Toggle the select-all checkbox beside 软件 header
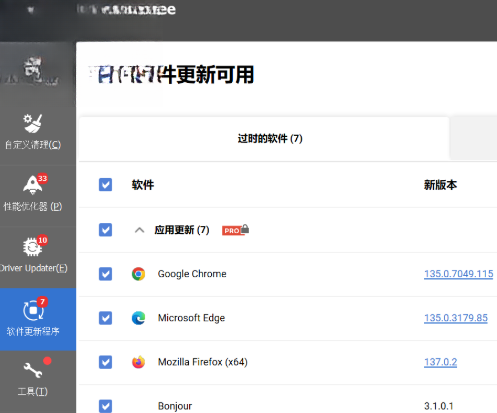 [x=105, y=185]
